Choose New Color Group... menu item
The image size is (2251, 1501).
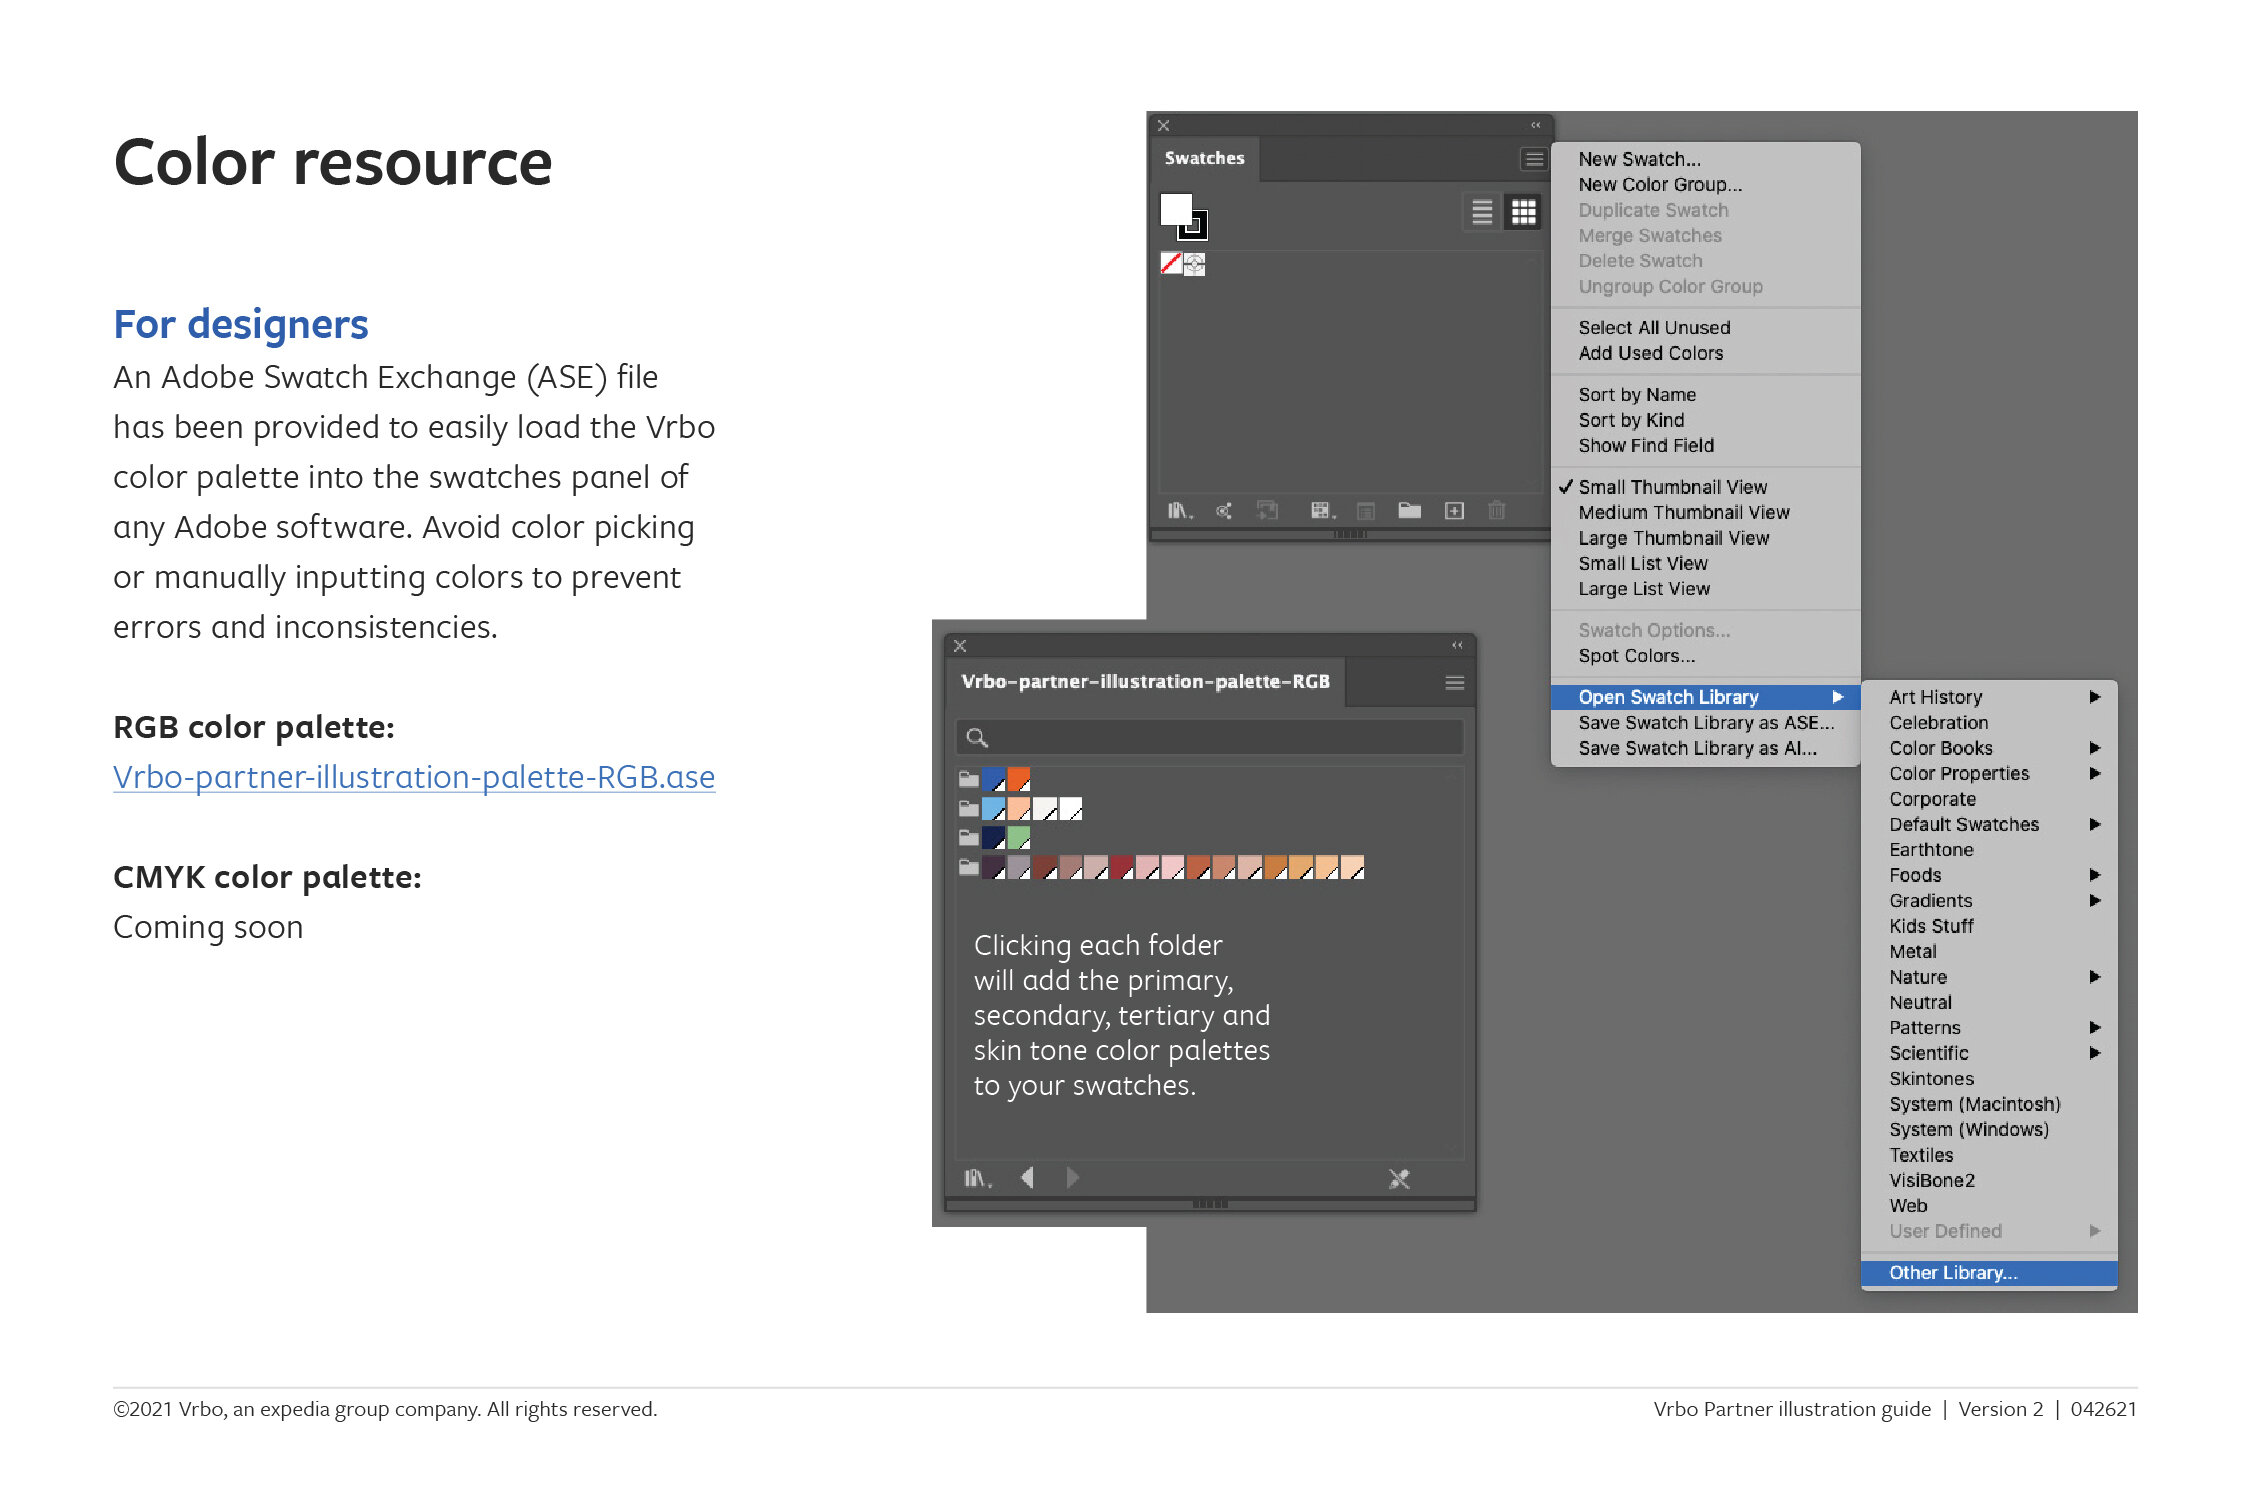1660,184
